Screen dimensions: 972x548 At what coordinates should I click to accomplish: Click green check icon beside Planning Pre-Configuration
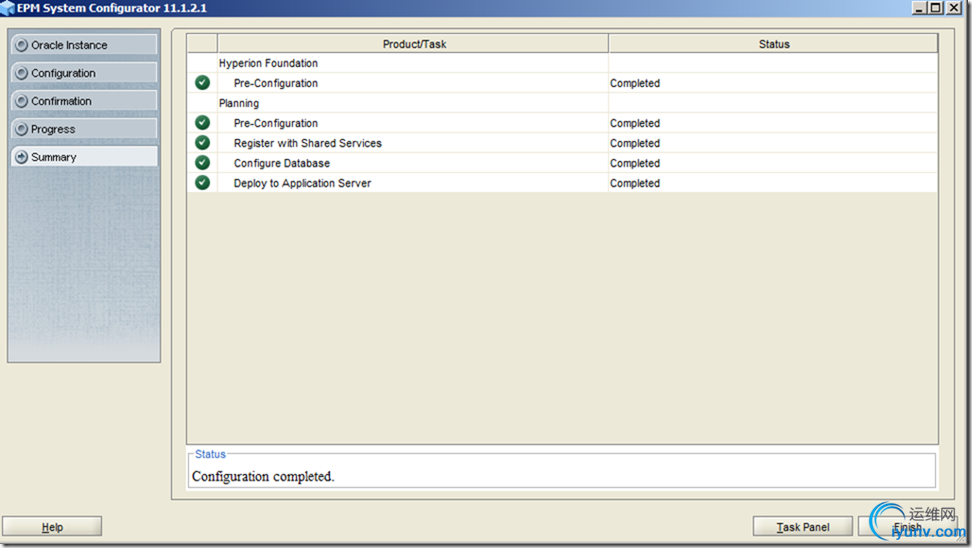pyautogui.click(x=202, y=123)
